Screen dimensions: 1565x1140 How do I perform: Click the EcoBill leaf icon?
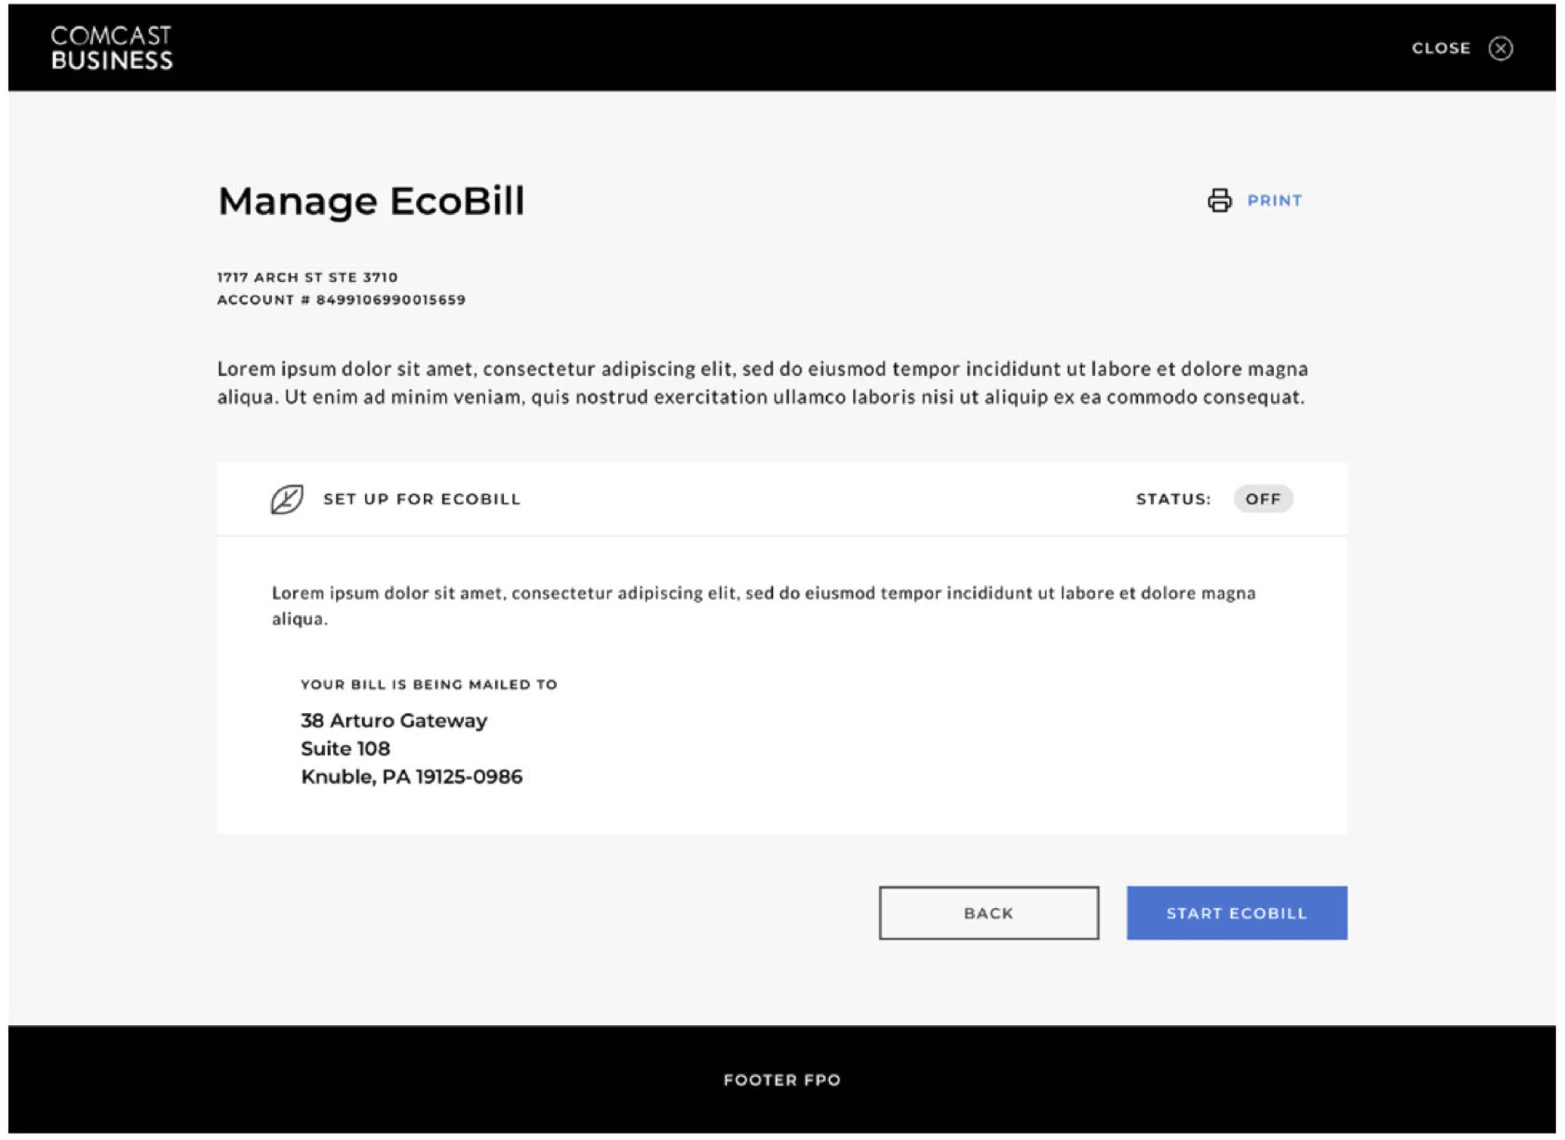287,499
